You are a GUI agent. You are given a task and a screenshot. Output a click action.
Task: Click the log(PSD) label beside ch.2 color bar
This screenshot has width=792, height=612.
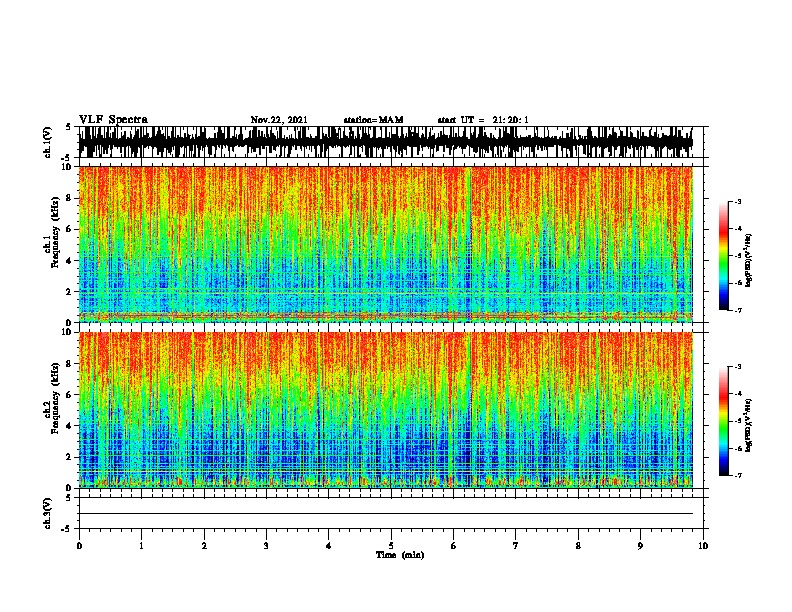coord(748,426)
